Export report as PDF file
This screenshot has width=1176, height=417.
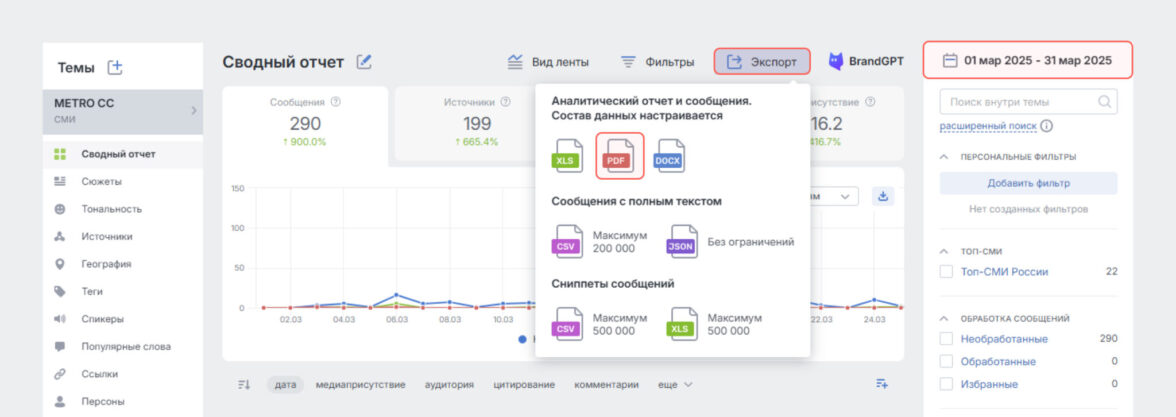pos(619,157)
